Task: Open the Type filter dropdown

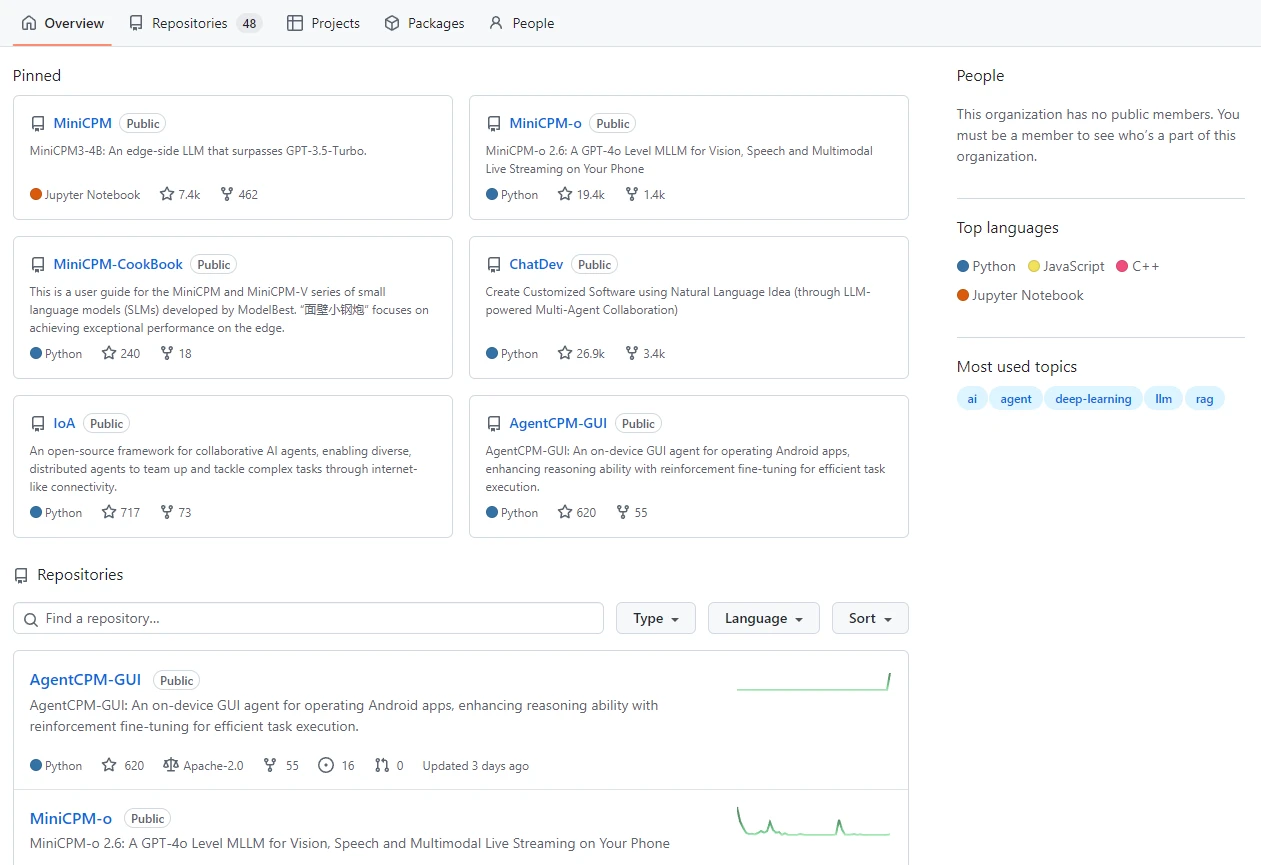Action: pos(656,619)
